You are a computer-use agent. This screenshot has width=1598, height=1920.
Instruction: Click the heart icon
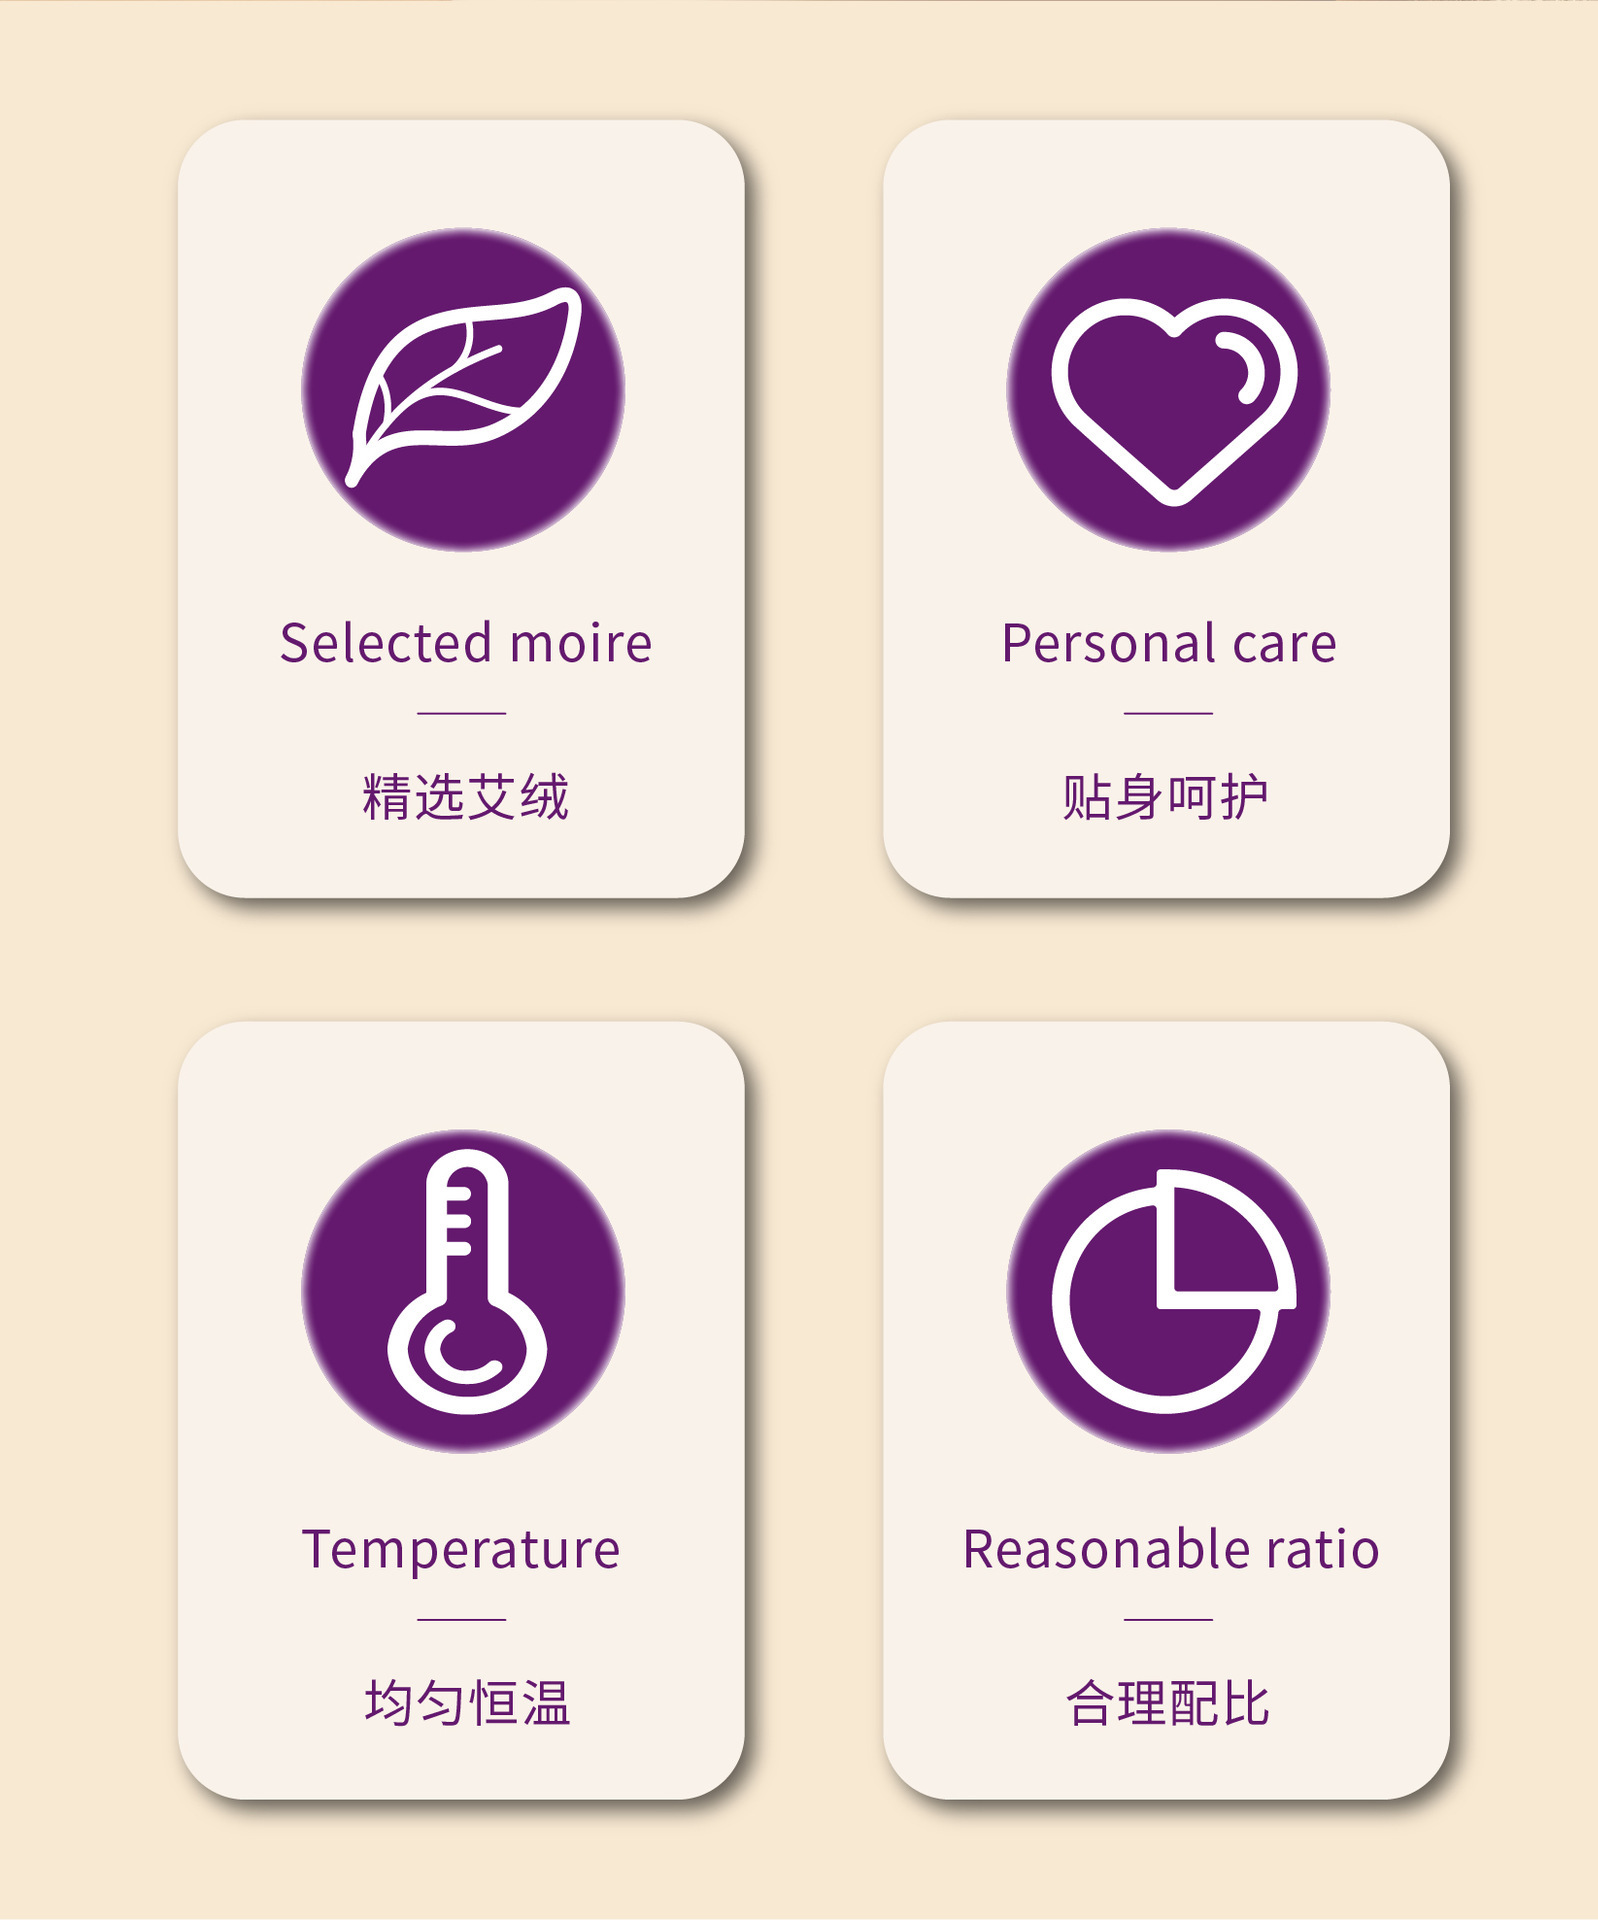pyautogui.click(x=1173, y=399)
